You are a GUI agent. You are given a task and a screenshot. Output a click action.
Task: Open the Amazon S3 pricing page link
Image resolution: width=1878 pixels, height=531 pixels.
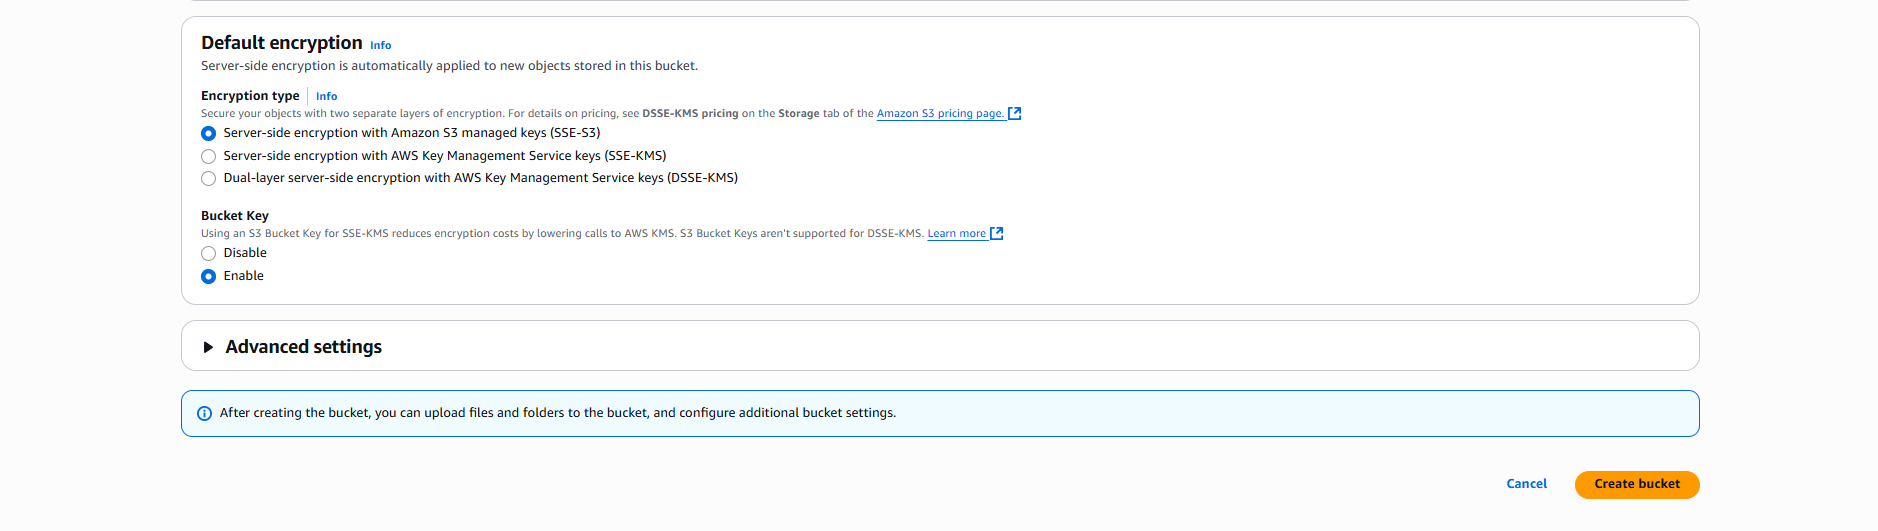940,114
